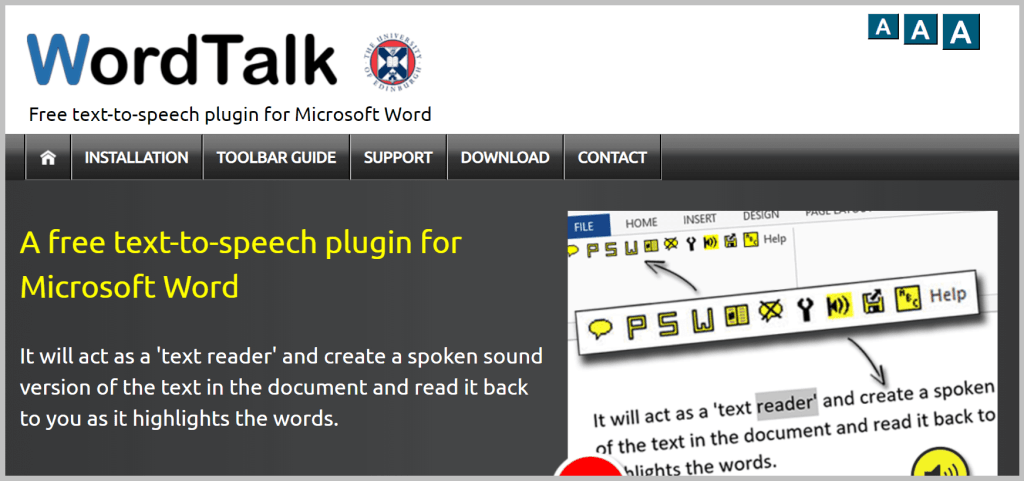Viewport: 1024px width, 481px height.
Task: Click the yellow speech bubble icon in enlarged toolbar
Action: coord(600,328)
